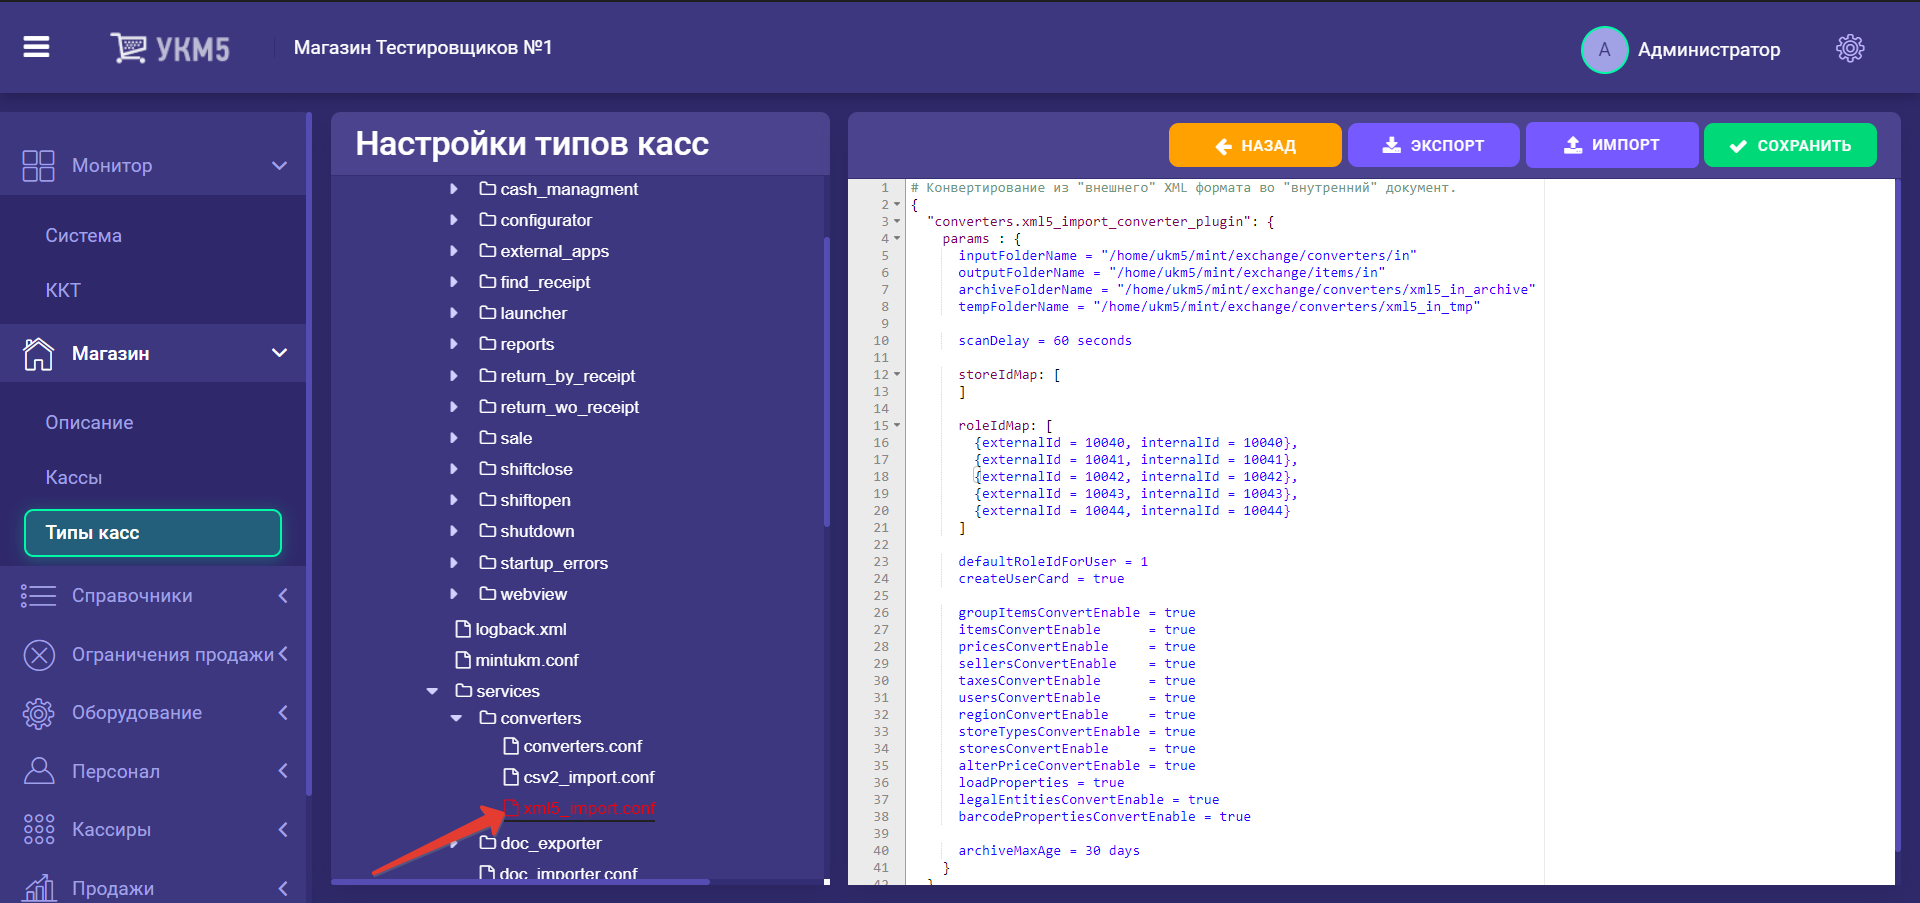The image size is (1920, 903).
Task: Expand the Оборудование menu chevron
Action: [x=283, y=713]
